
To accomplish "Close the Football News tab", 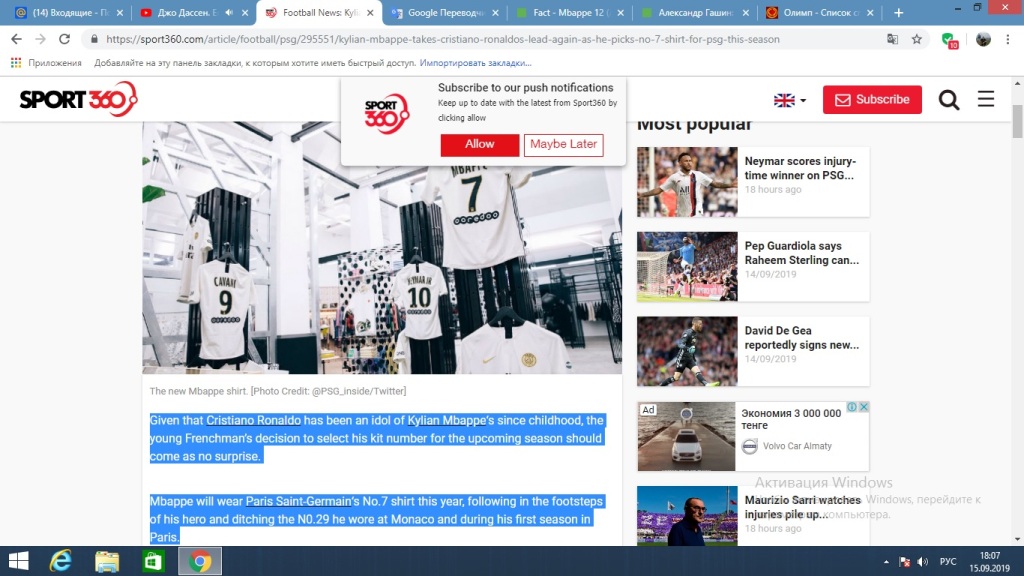I will point(370,12).
